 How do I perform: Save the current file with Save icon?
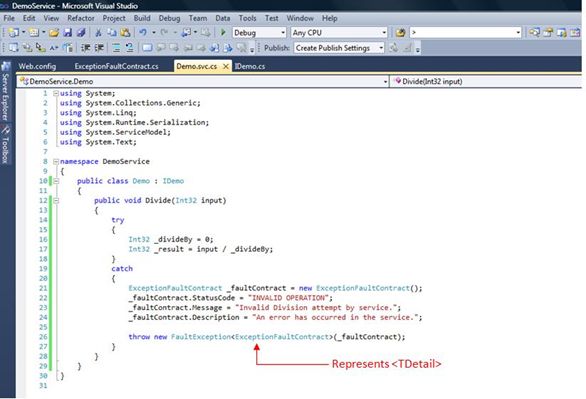click(67, 33)
